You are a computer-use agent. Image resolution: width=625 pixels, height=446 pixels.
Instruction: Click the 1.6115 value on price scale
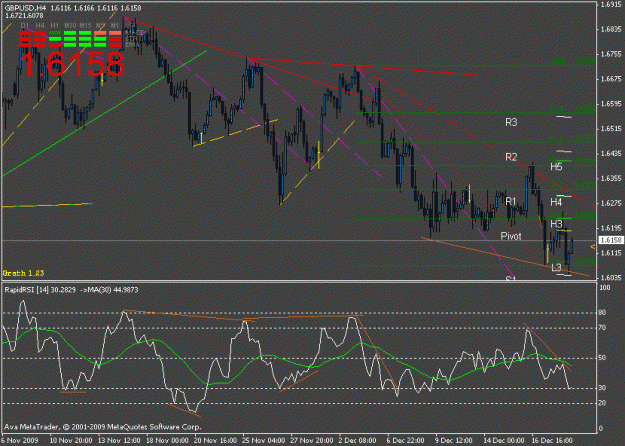tap(611, 253)
